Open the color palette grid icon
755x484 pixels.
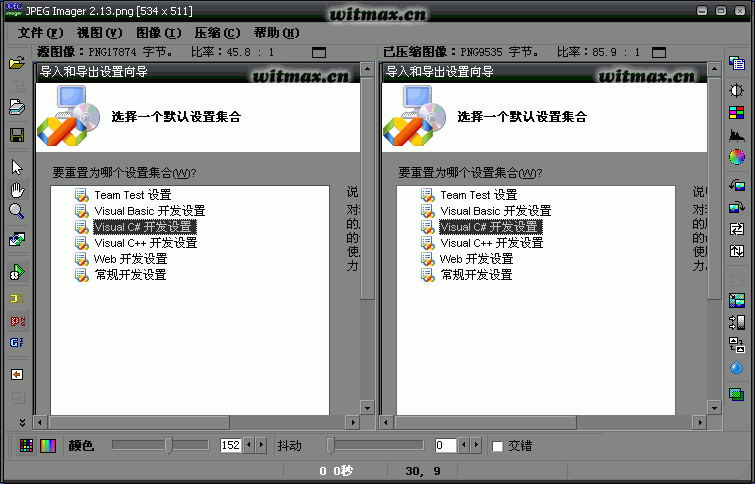pos(737,113)
